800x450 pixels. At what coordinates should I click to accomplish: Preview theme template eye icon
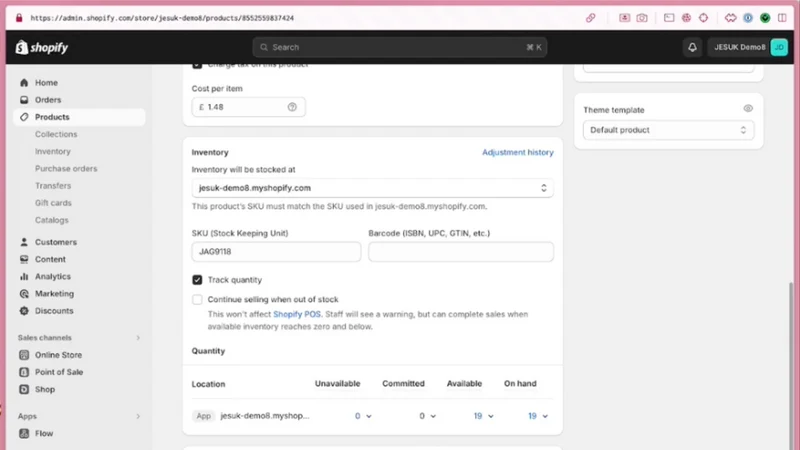[748, 109]
